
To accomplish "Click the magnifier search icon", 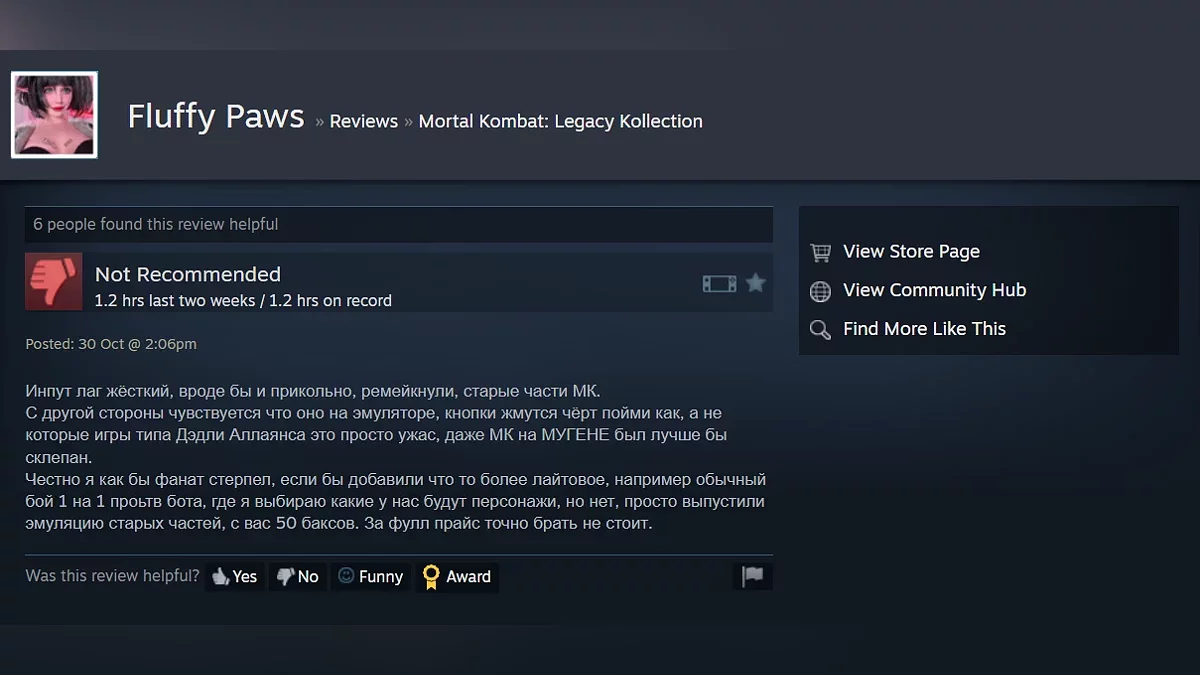I will [820, 329].
